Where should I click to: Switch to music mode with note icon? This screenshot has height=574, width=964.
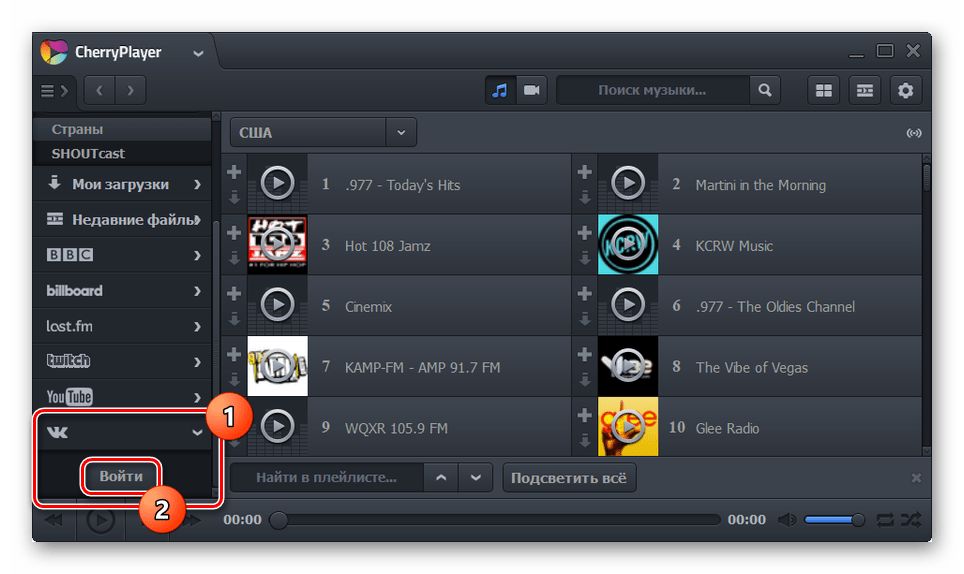pos(500,90)
